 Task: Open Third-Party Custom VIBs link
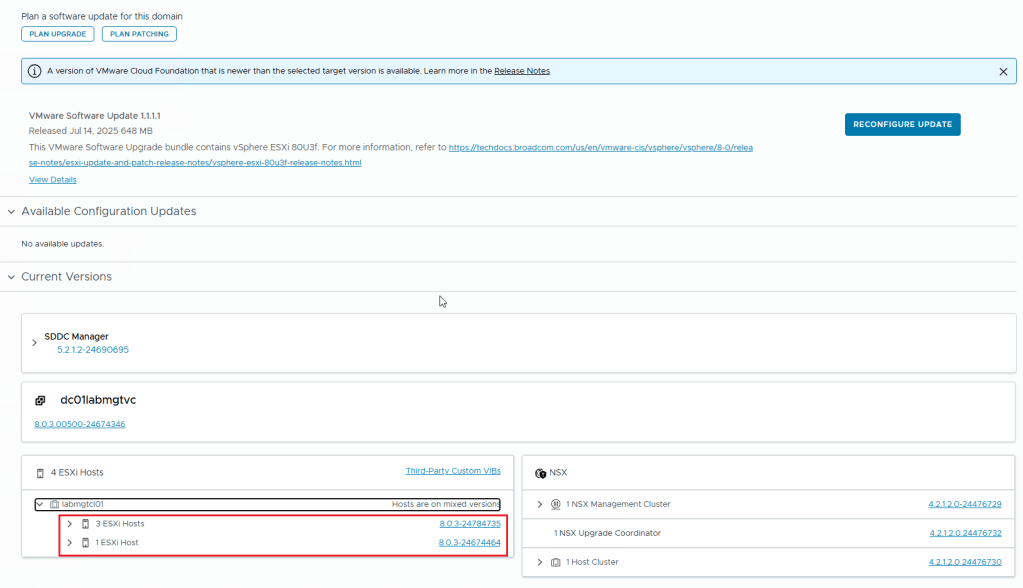[x=452, y=471]
